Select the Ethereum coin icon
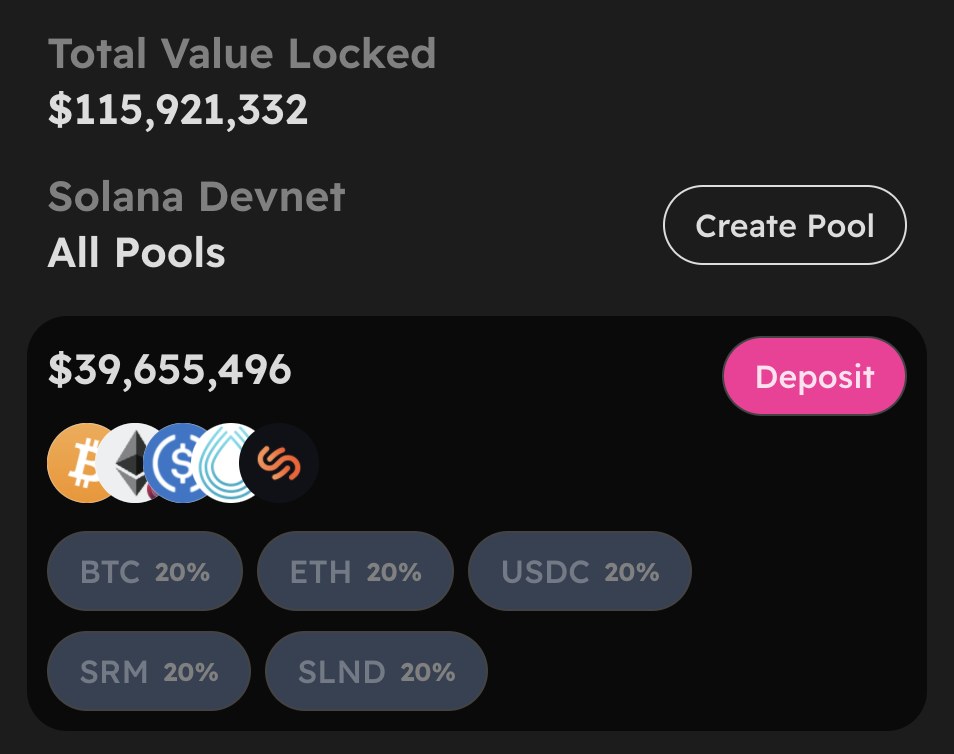 pos(133,462)
